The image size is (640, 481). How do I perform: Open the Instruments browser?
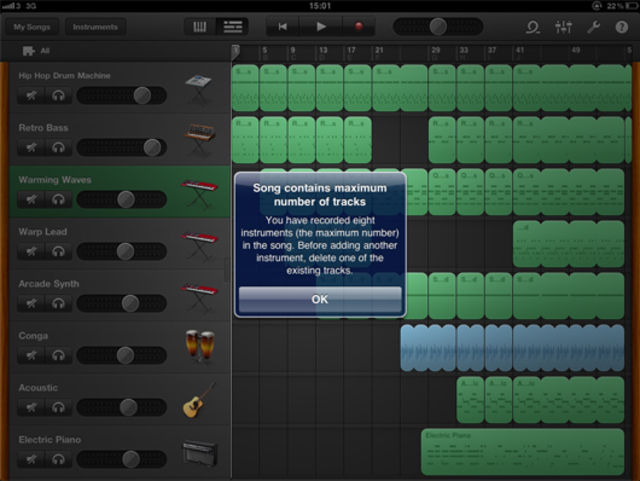95,27
